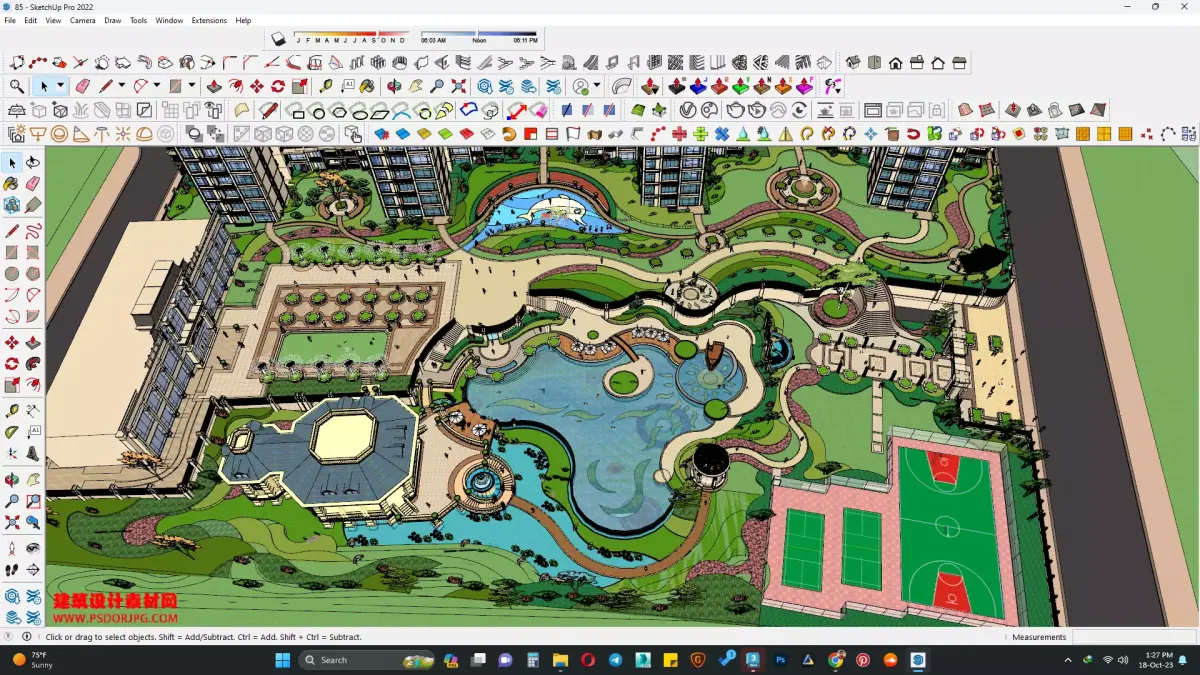Viewport: 1200px width, 675px height.
Task: Toggle shadows display on or off
Action: 278,39
